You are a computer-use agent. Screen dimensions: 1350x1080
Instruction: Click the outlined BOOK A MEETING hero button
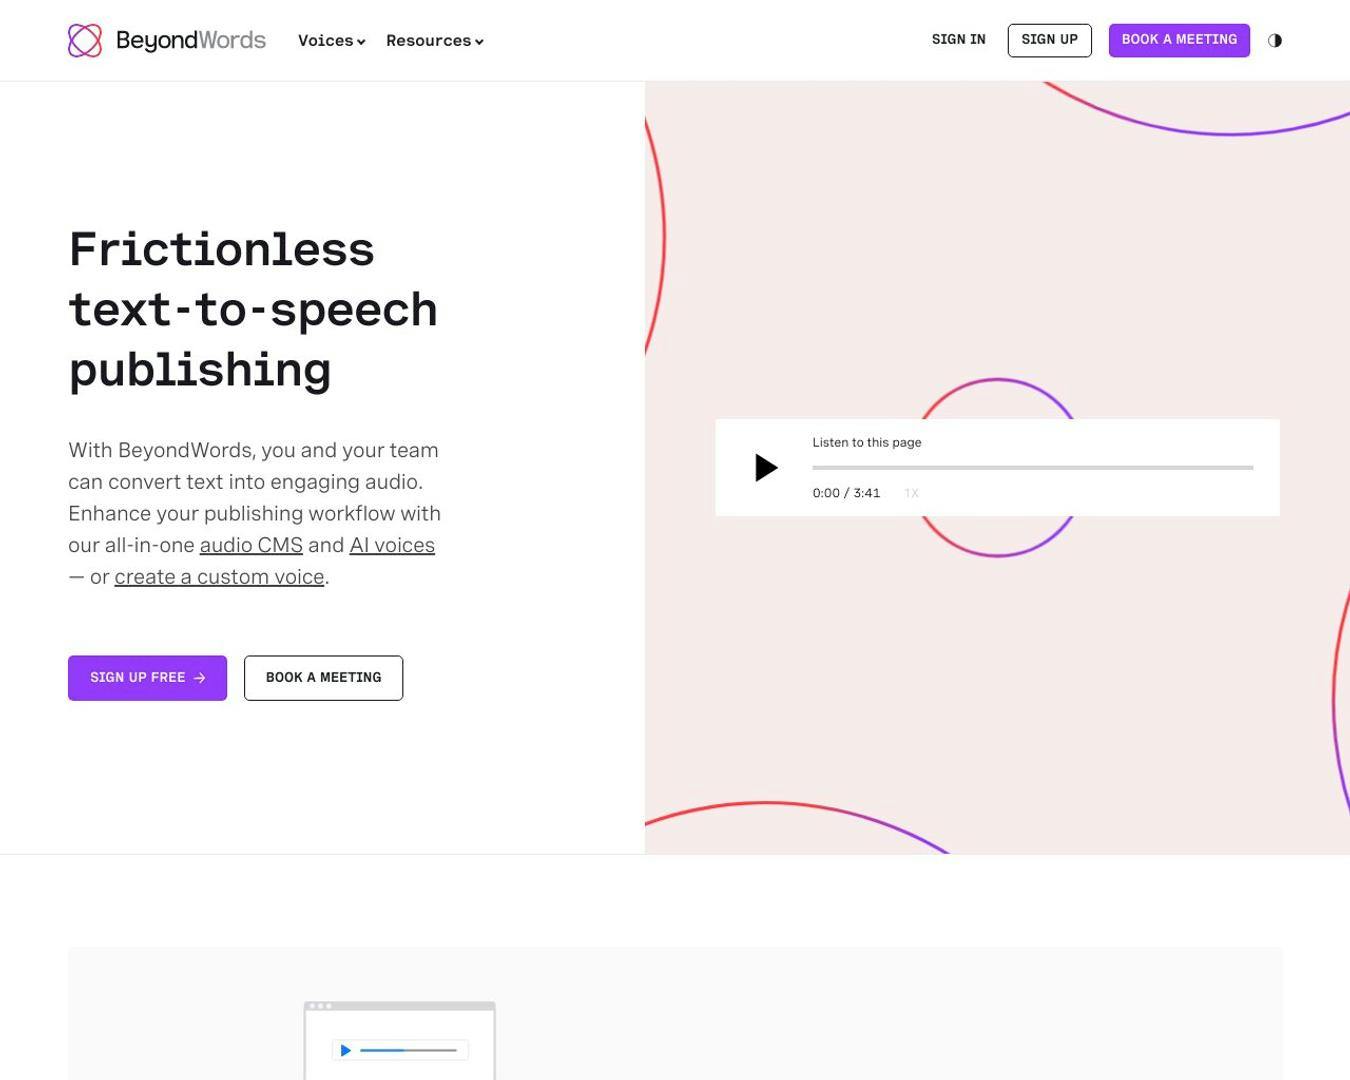[x=323, y=678]
